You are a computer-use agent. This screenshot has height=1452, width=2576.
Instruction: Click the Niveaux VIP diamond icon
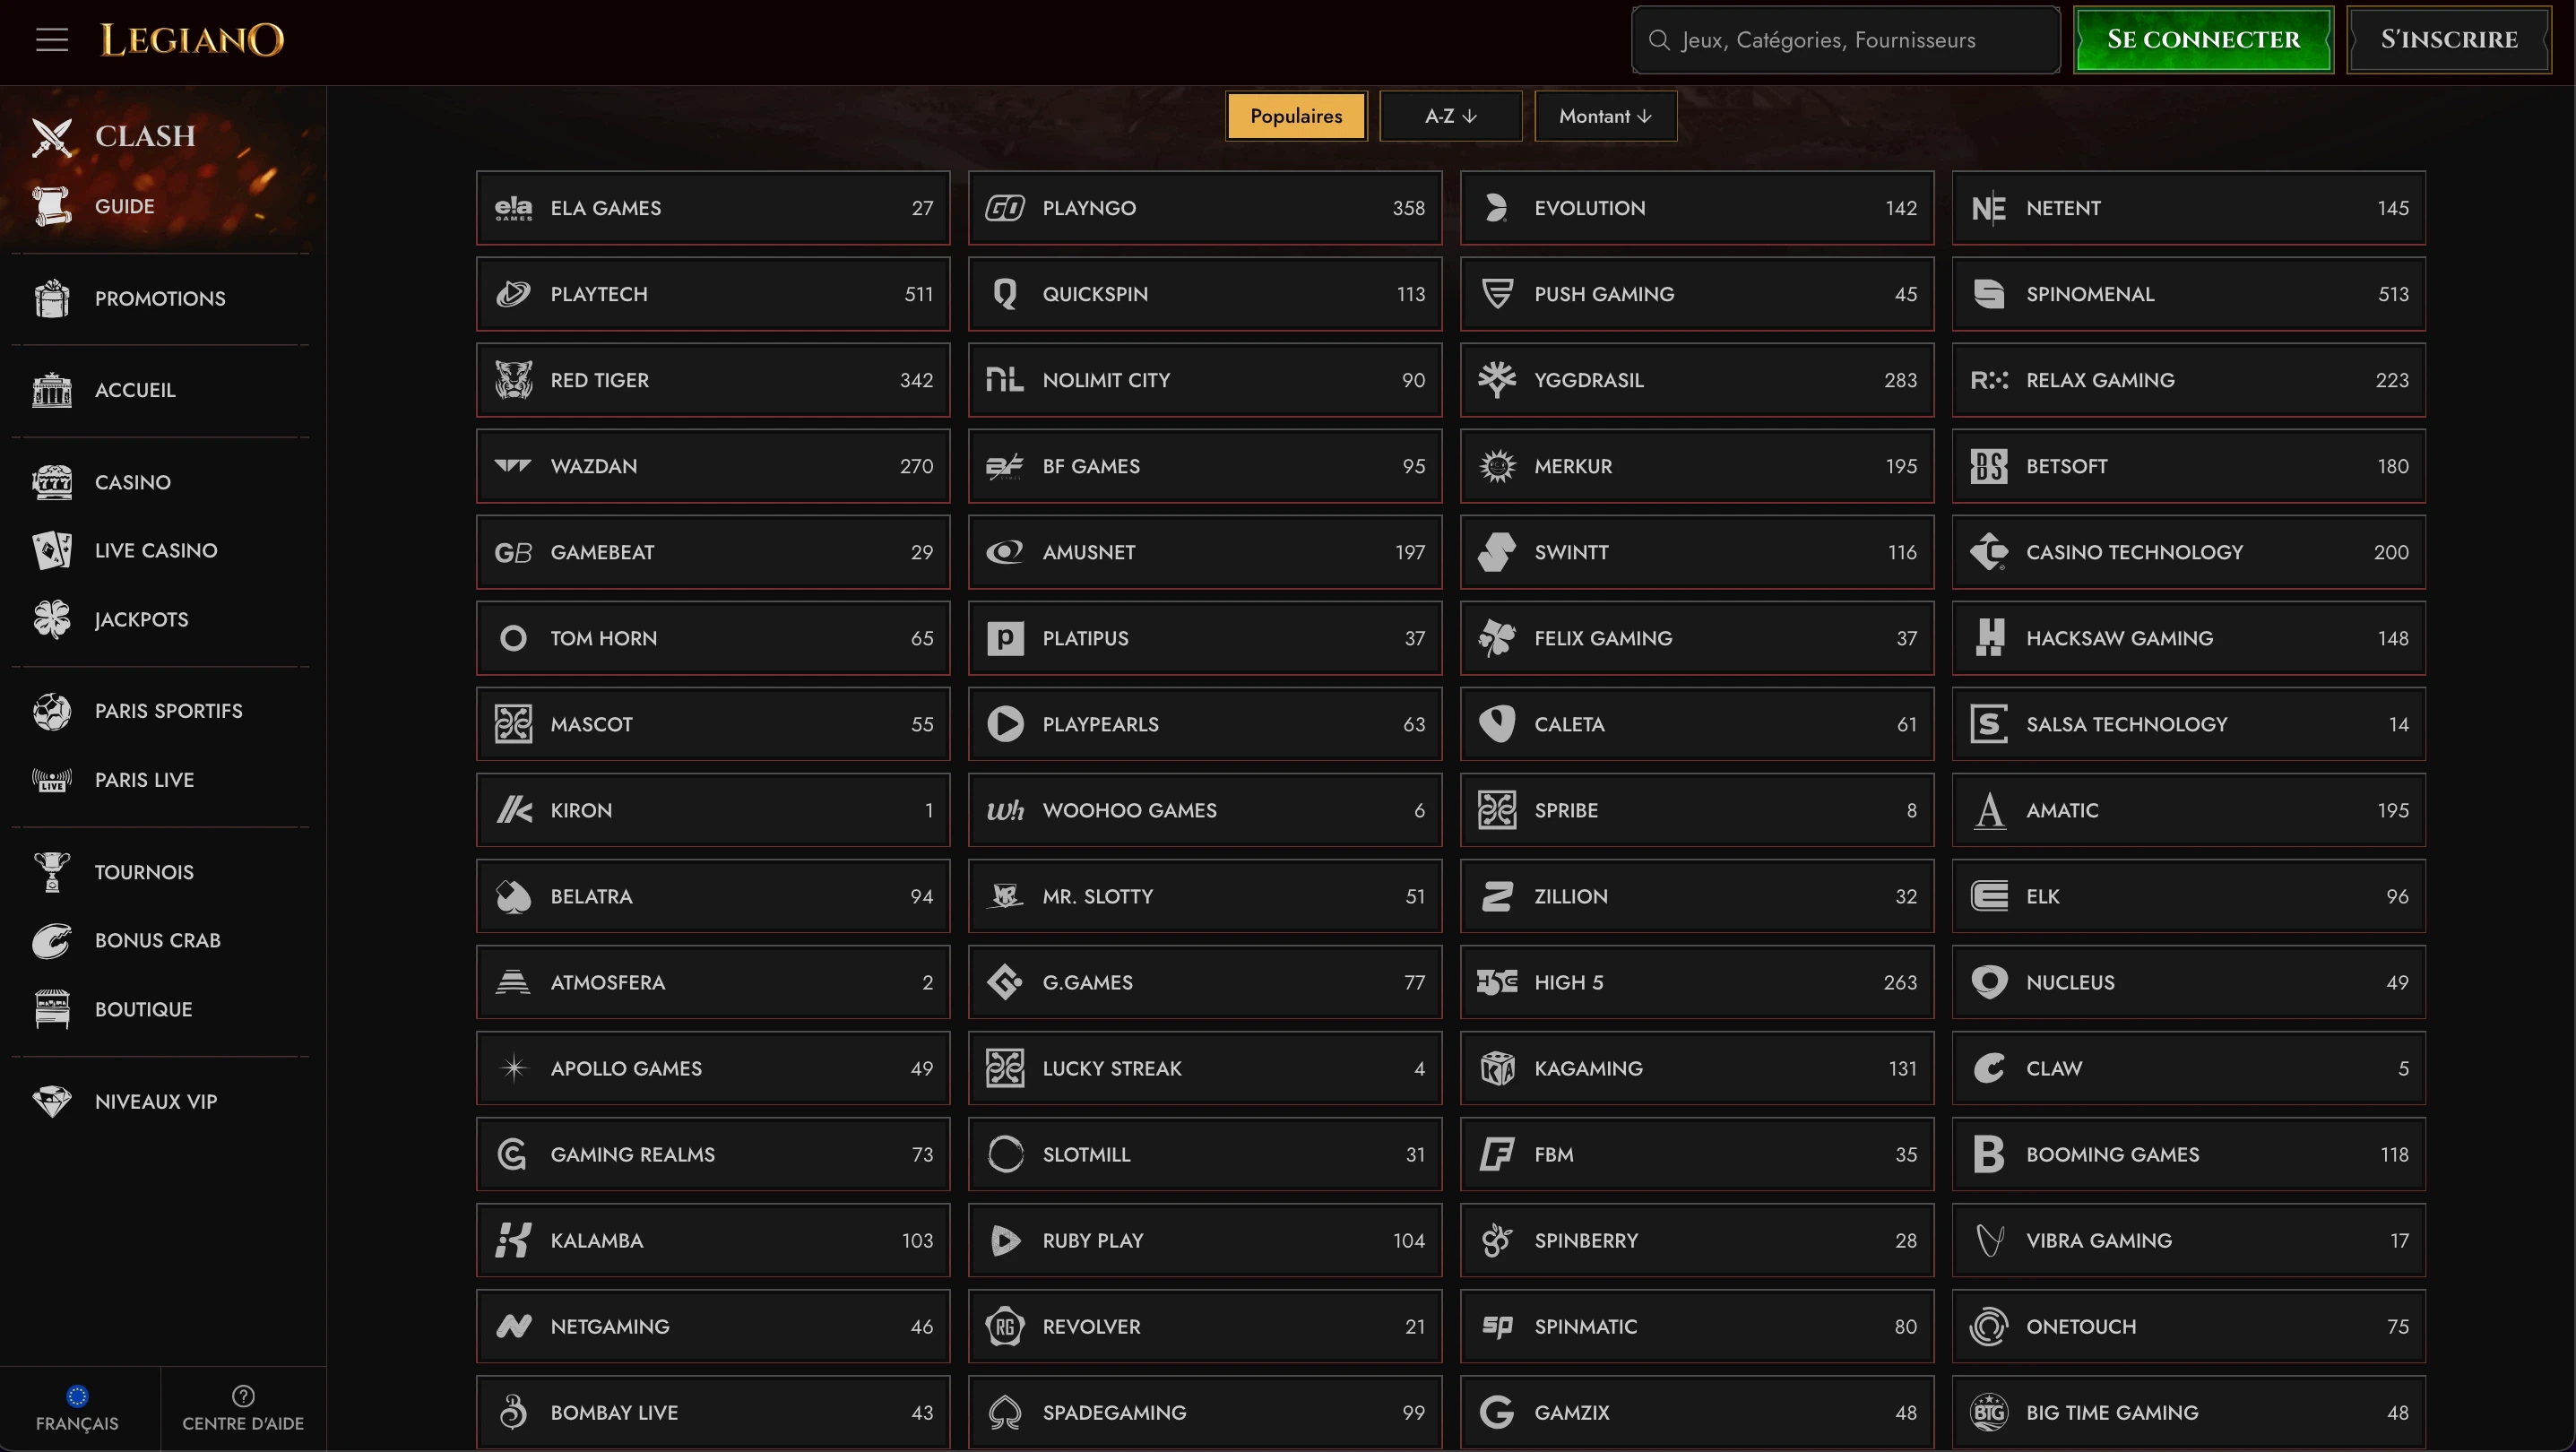pos(52,1101)
